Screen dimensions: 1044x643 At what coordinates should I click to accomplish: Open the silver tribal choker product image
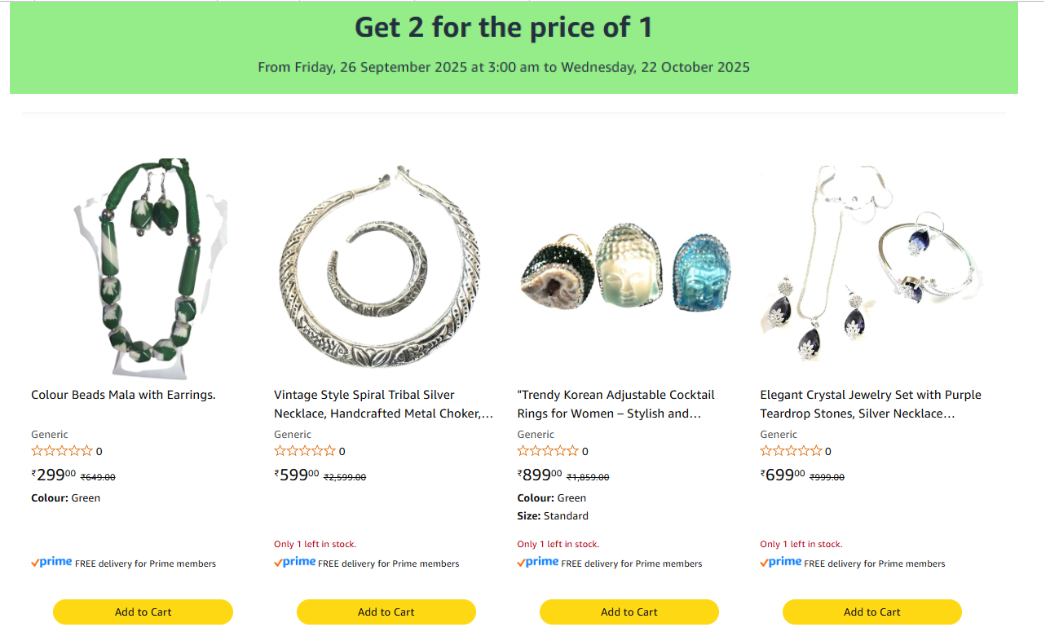[386, 270]
